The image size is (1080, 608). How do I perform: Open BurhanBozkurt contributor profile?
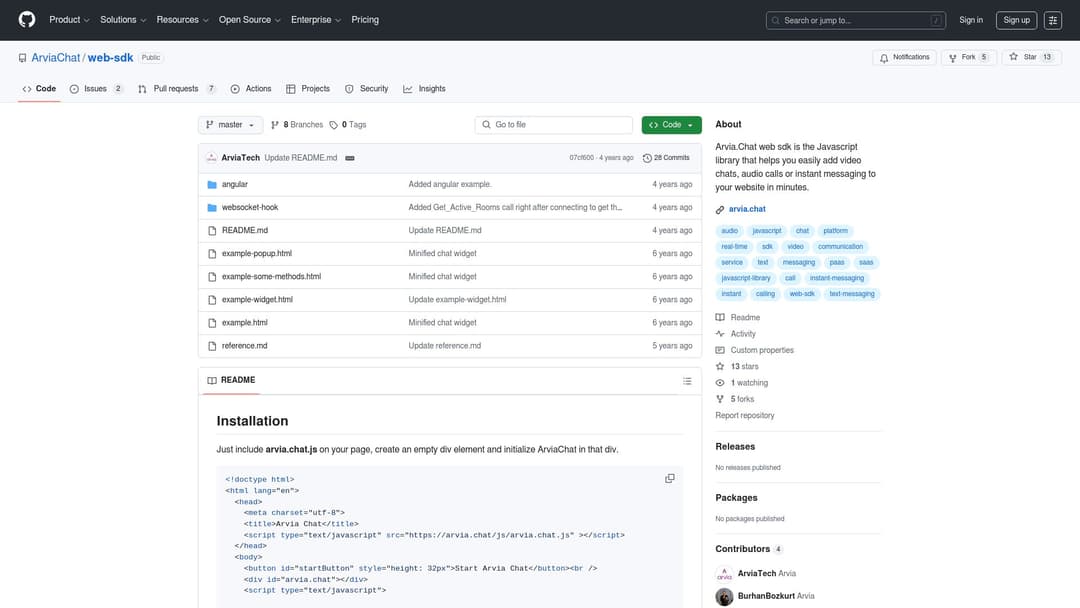coord(766,596)
